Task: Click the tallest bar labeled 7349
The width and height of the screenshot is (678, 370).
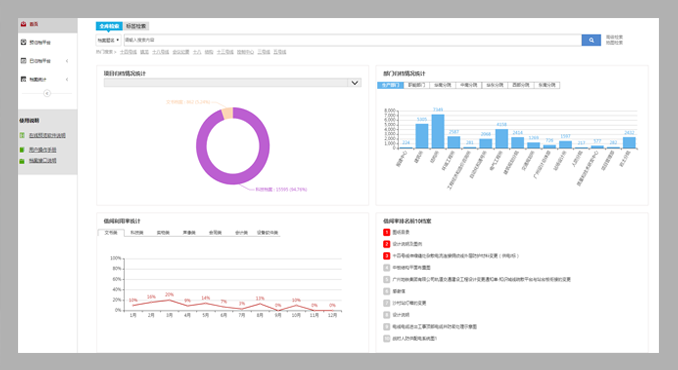Action: [438, 131]
